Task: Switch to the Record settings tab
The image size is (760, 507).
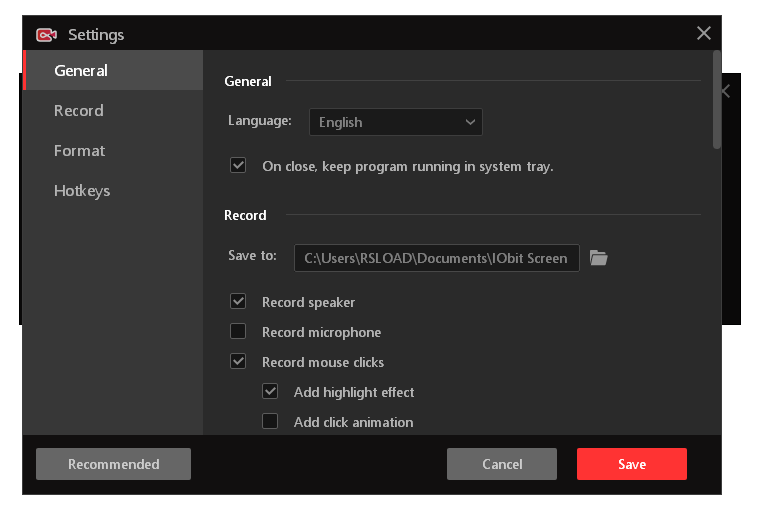Action: click(x=79, y=111)
